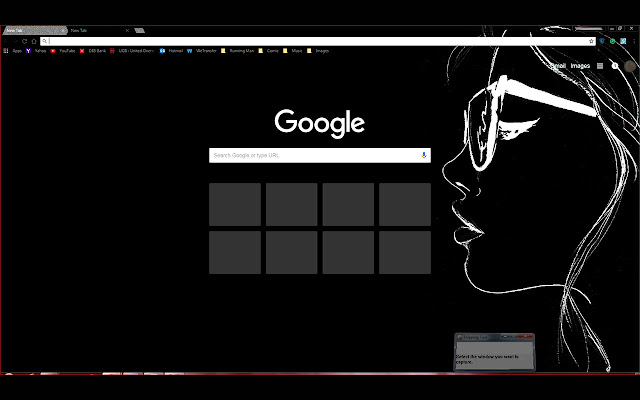640x400 pixels.
Task: Open the light-blue square extension icon
Action: pyautogui.click(x=623, y=41)
